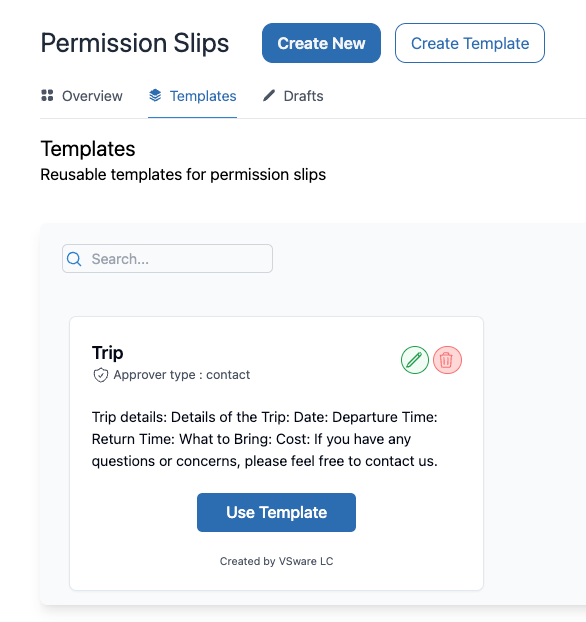Click the Drafts pencil icon

click(x=269, y=96)
